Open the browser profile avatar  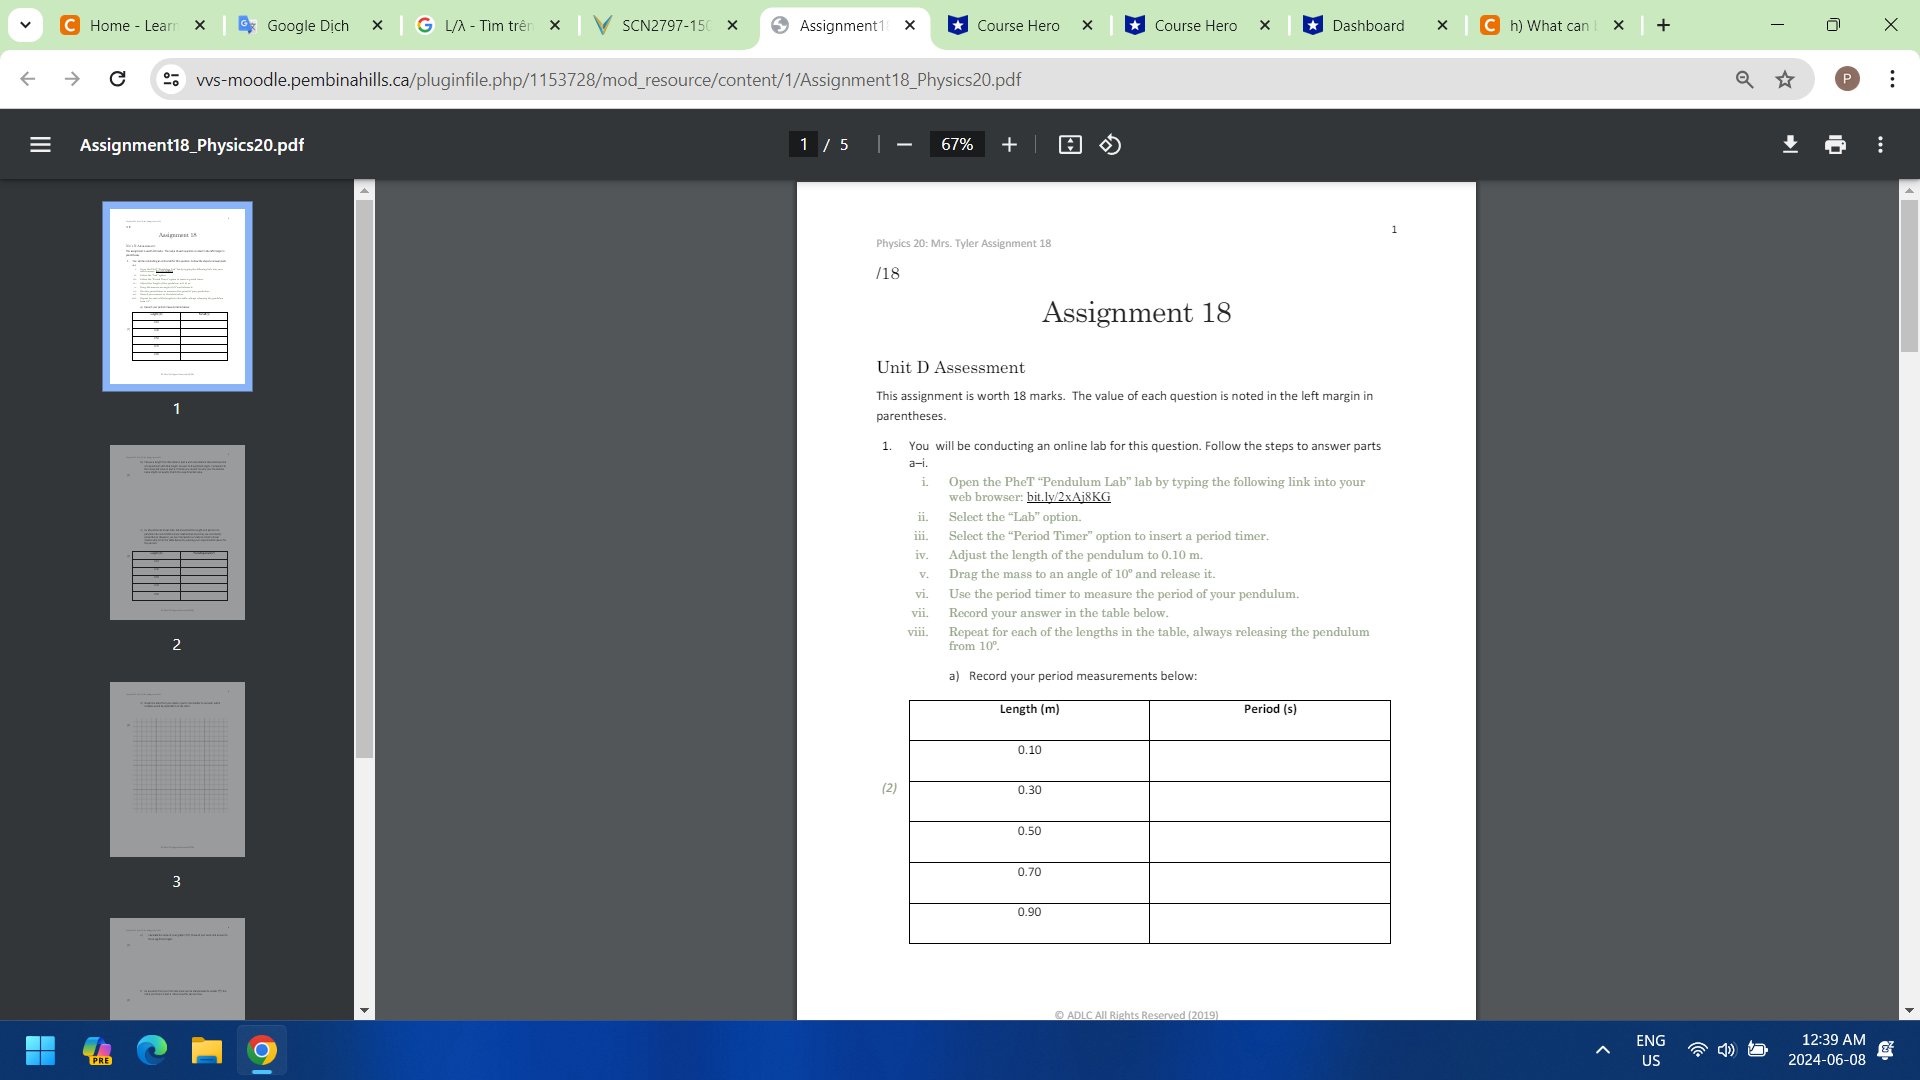(1847, 79)
